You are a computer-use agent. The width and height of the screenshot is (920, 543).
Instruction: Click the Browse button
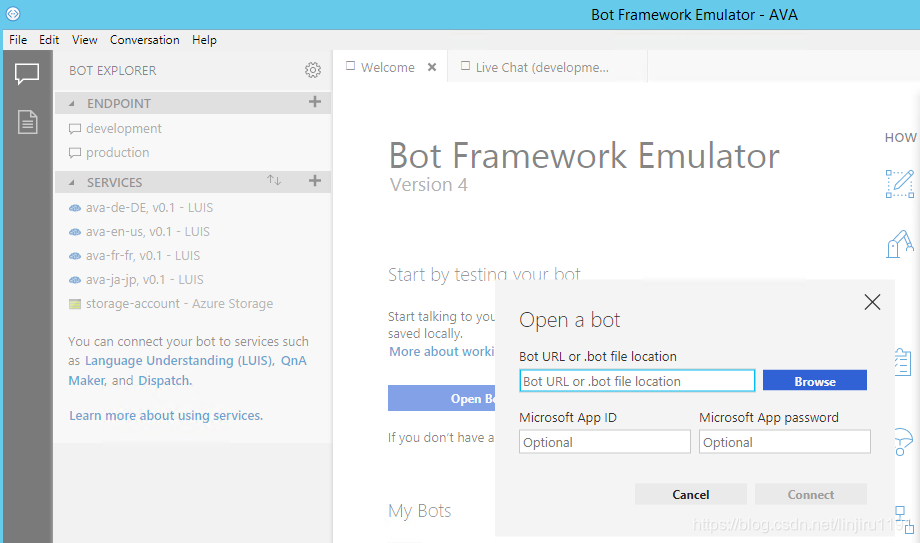pos(814,380)
